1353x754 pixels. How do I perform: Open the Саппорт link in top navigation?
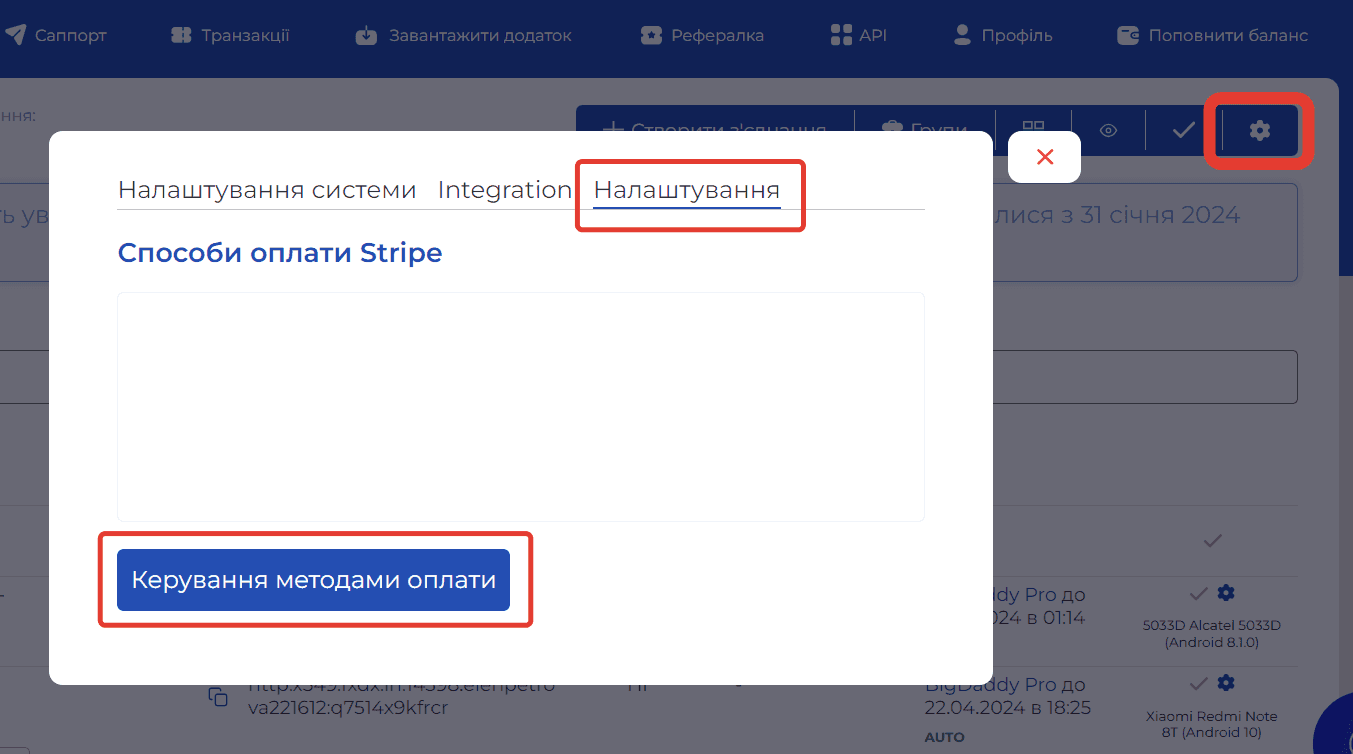tap(55, 36)
